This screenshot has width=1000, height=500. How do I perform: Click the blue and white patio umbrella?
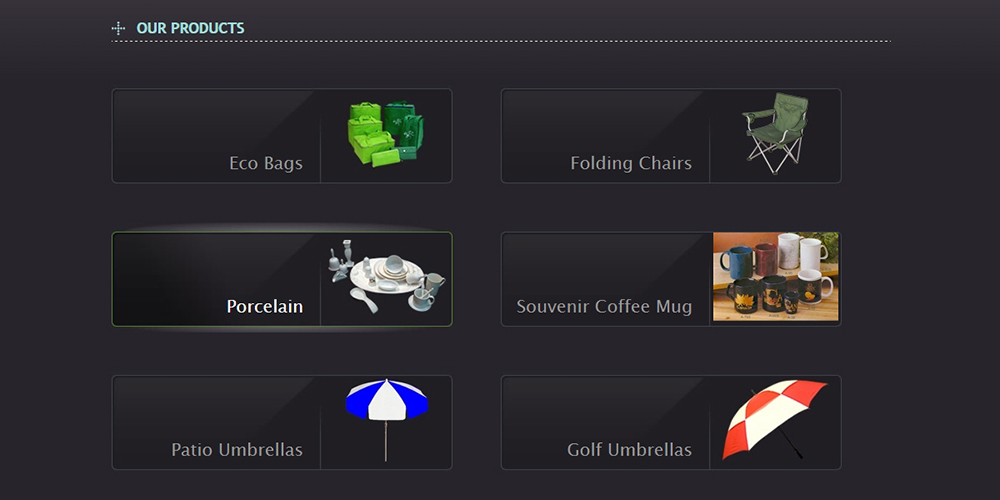386,420
